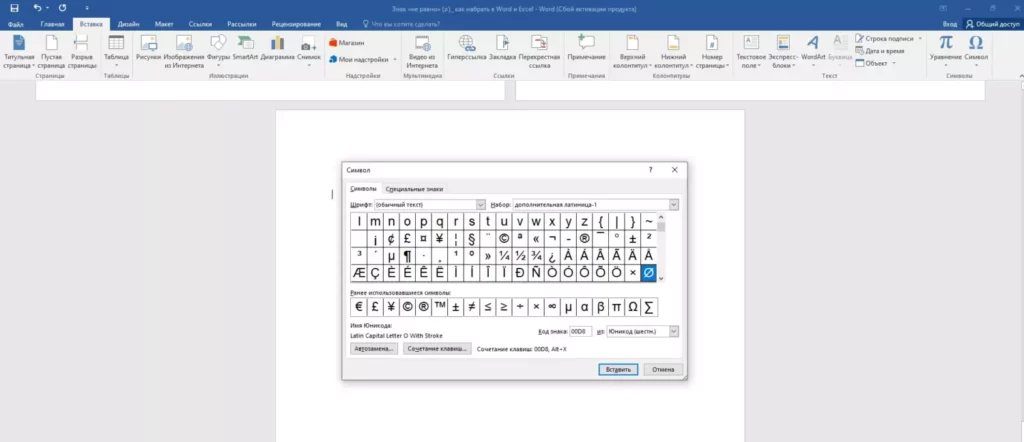The height and width of the screenshot is (442, 1024).
Task: Click the Вставить button in Символ dialog
Action: click(618, 370)
